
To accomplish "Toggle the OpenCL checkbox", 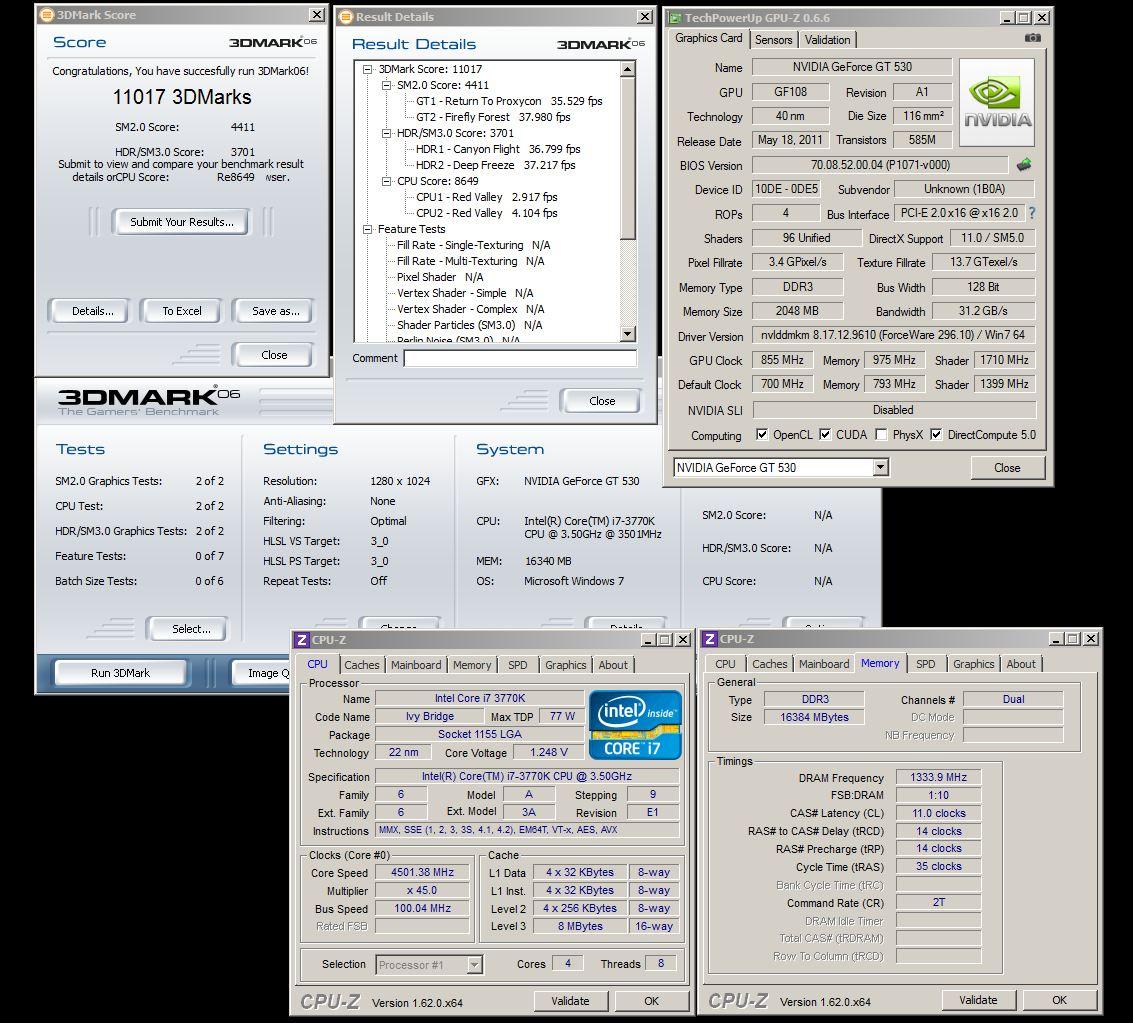I will pyautogui.click(x=762, y=434).
